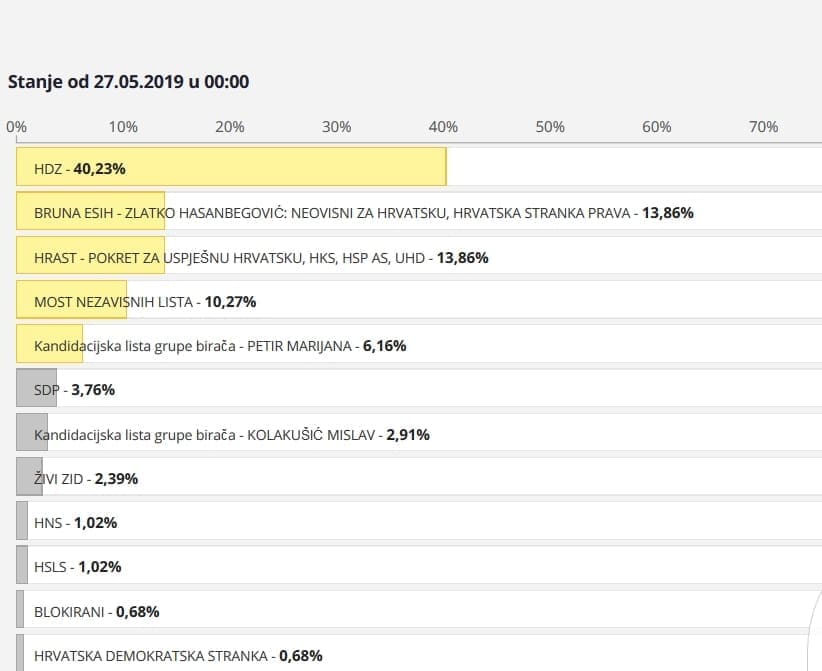Click the 40% axis tick label
The width and height of the screenshot is (822, 671).
pos(444,127)
